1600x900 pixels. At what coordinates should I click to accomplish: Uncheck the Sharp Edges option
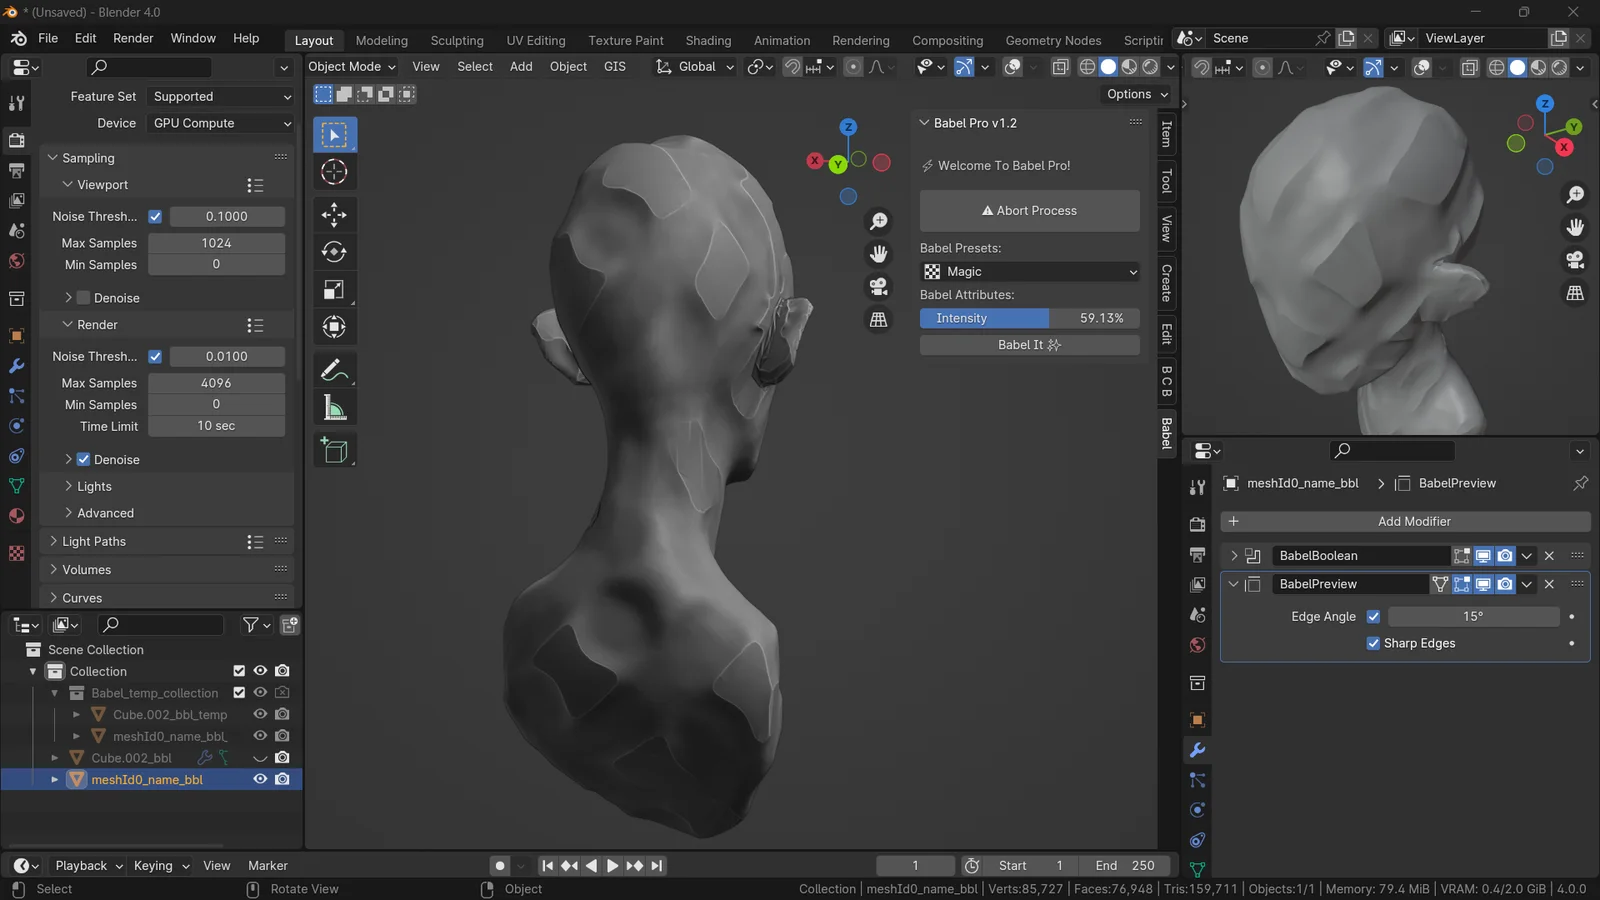pos(1374,643)
